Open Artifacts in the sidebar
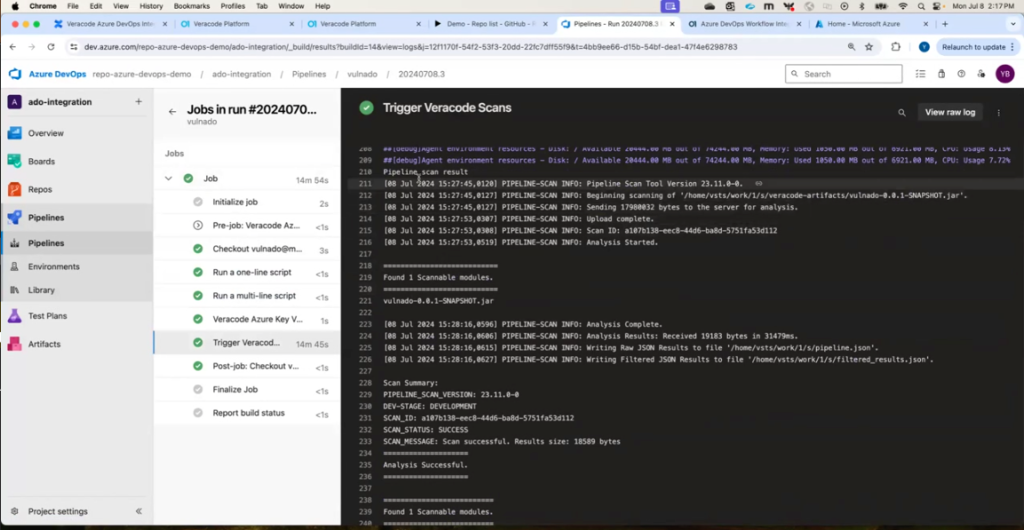The width and height of the screenshot is (1024, 530). (44, 344)
